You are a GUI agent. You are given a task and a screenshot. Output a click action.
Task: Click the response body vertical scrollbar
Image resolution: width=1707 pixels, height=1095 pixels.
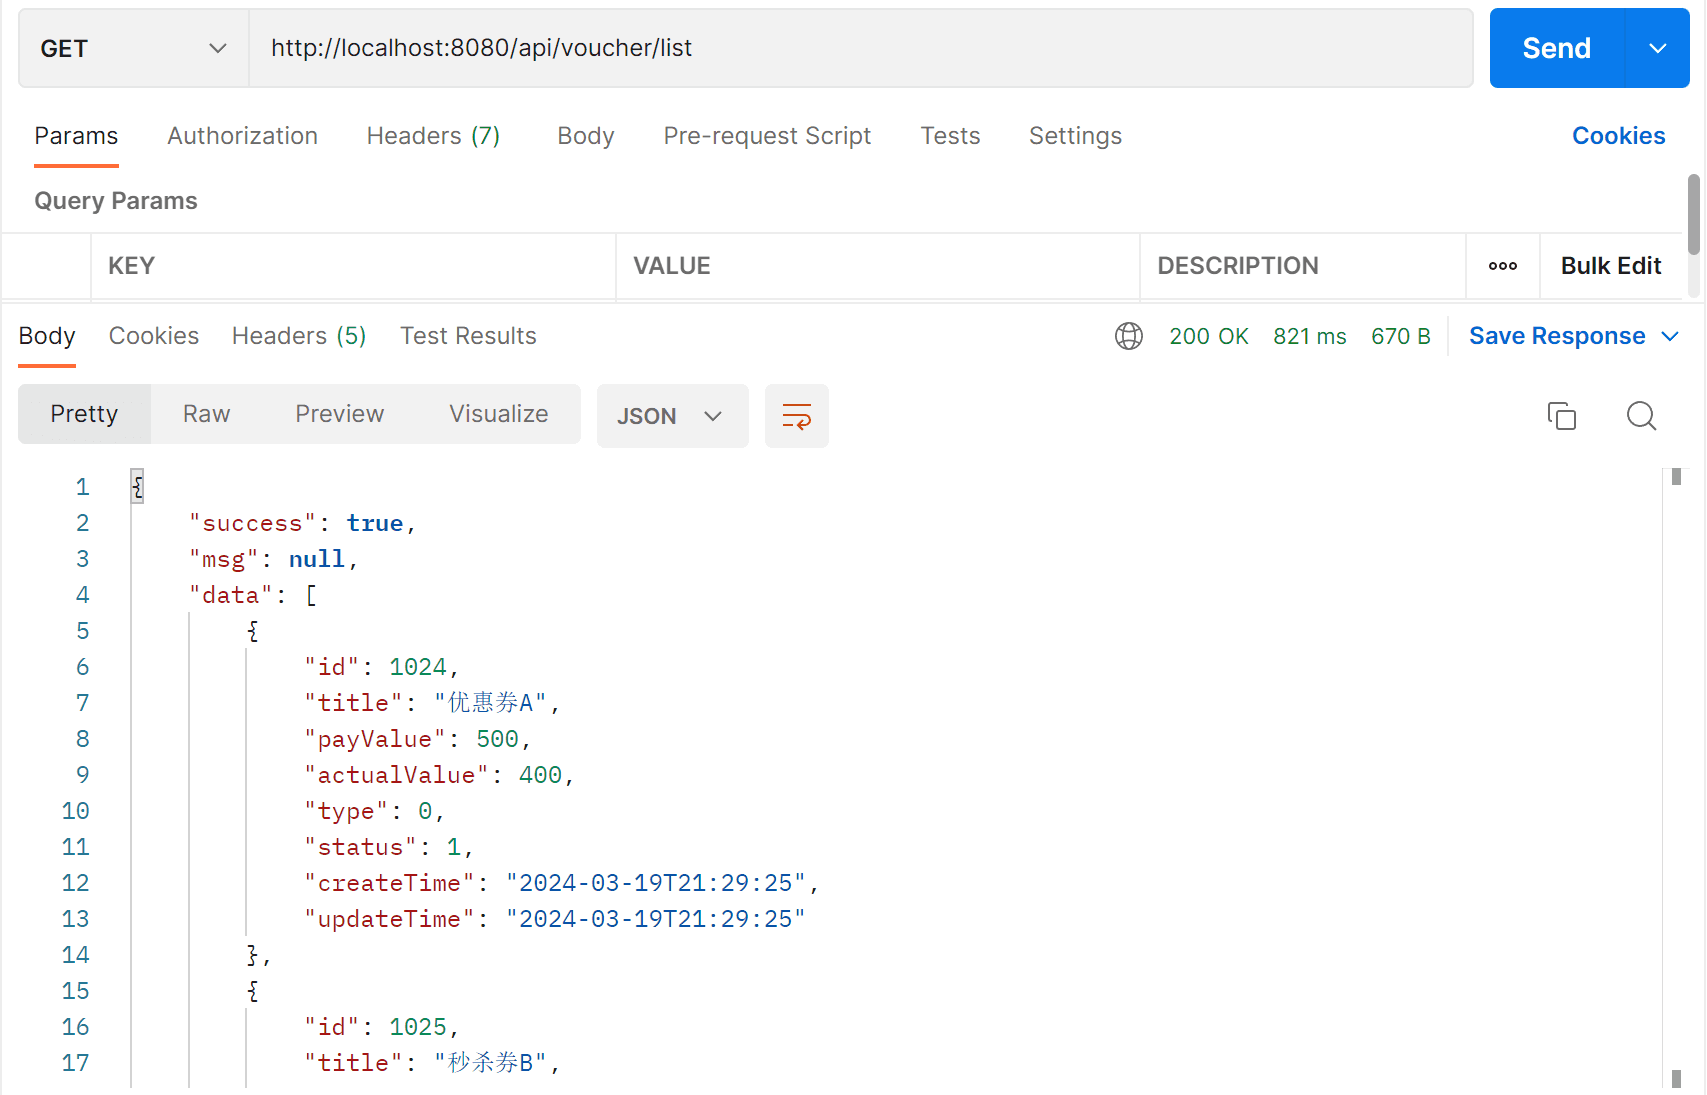click(1677, 780)
